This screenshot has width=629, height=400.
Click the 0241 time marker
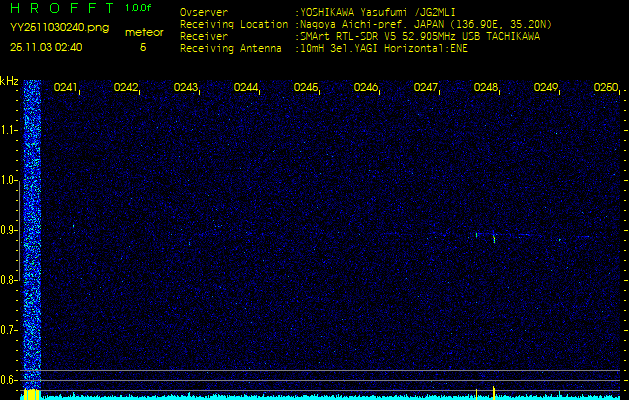(x=66, y=88)
